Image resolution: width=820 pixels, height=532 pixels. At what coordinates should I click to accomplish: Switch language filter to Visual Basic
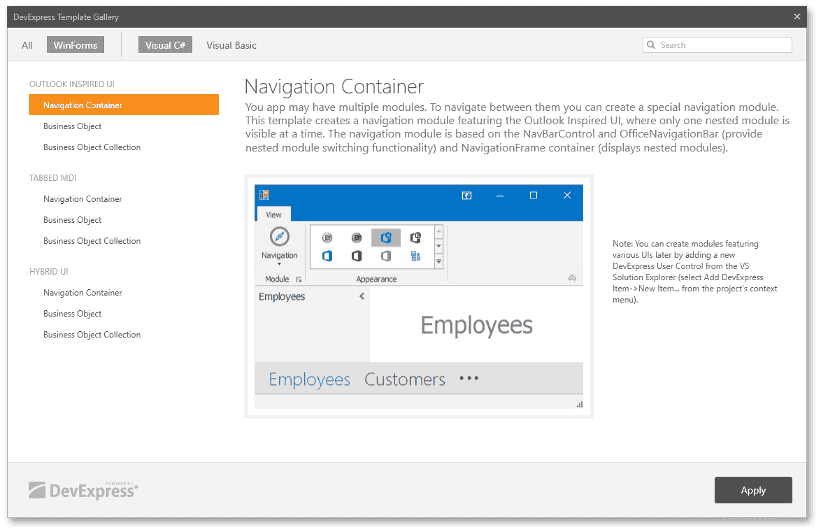point(231,46)
